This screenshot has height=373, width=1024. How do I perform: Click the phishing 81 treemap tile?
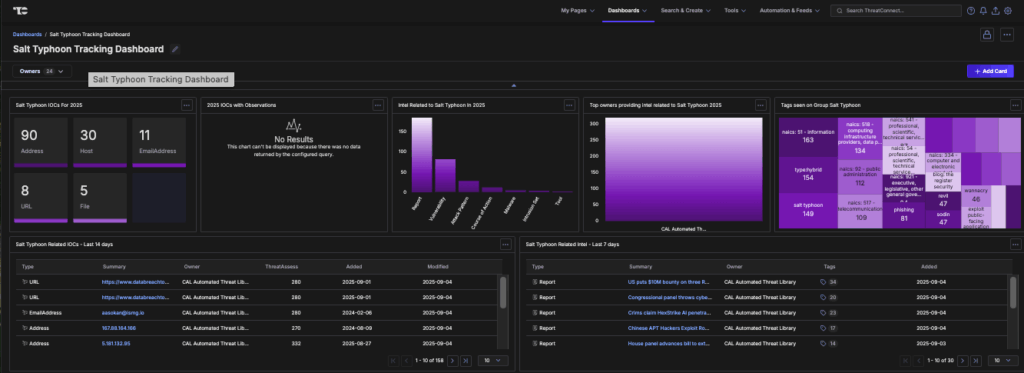904,214
